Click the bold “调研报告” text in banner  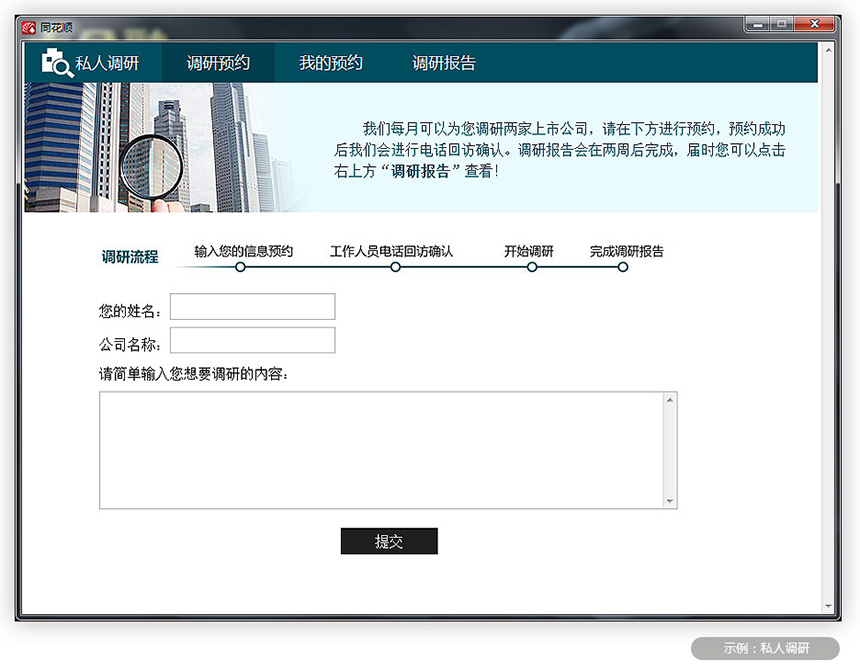click(420, 171)
